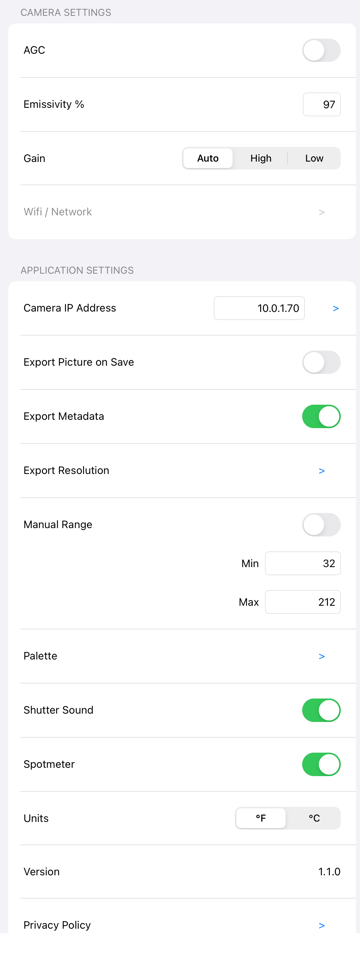Open the Privacy Policy chevron
The width and height of the screenshot is (360, 954).
click(322, 925)
